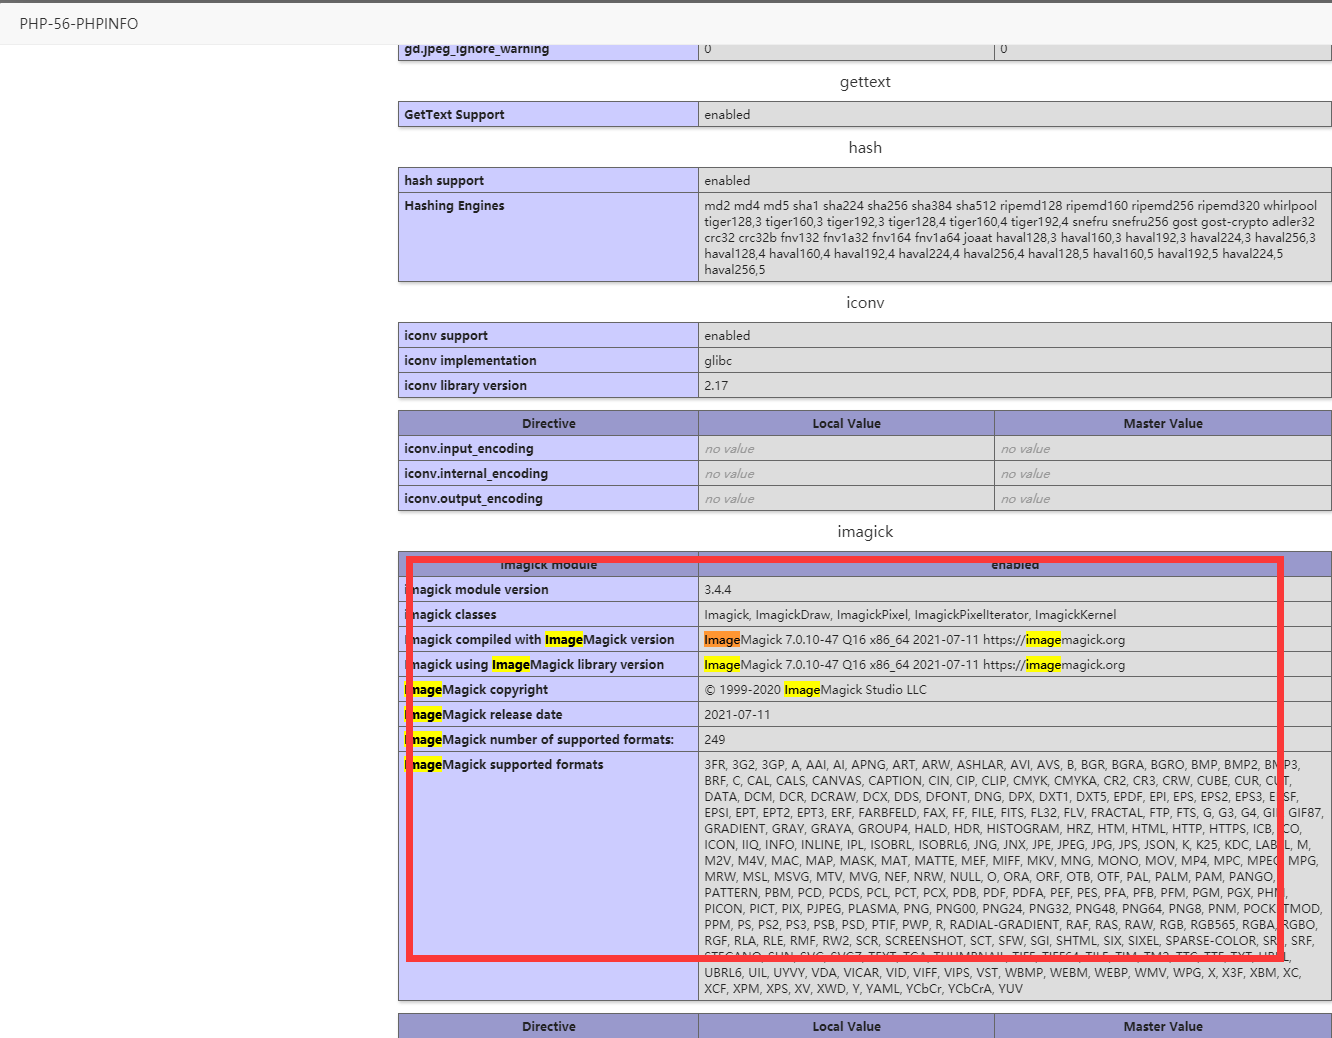Screen dimensions: 1332x1038
Task: Select the 2021-07-11 release date value
Action: click(x=737, y=715)
